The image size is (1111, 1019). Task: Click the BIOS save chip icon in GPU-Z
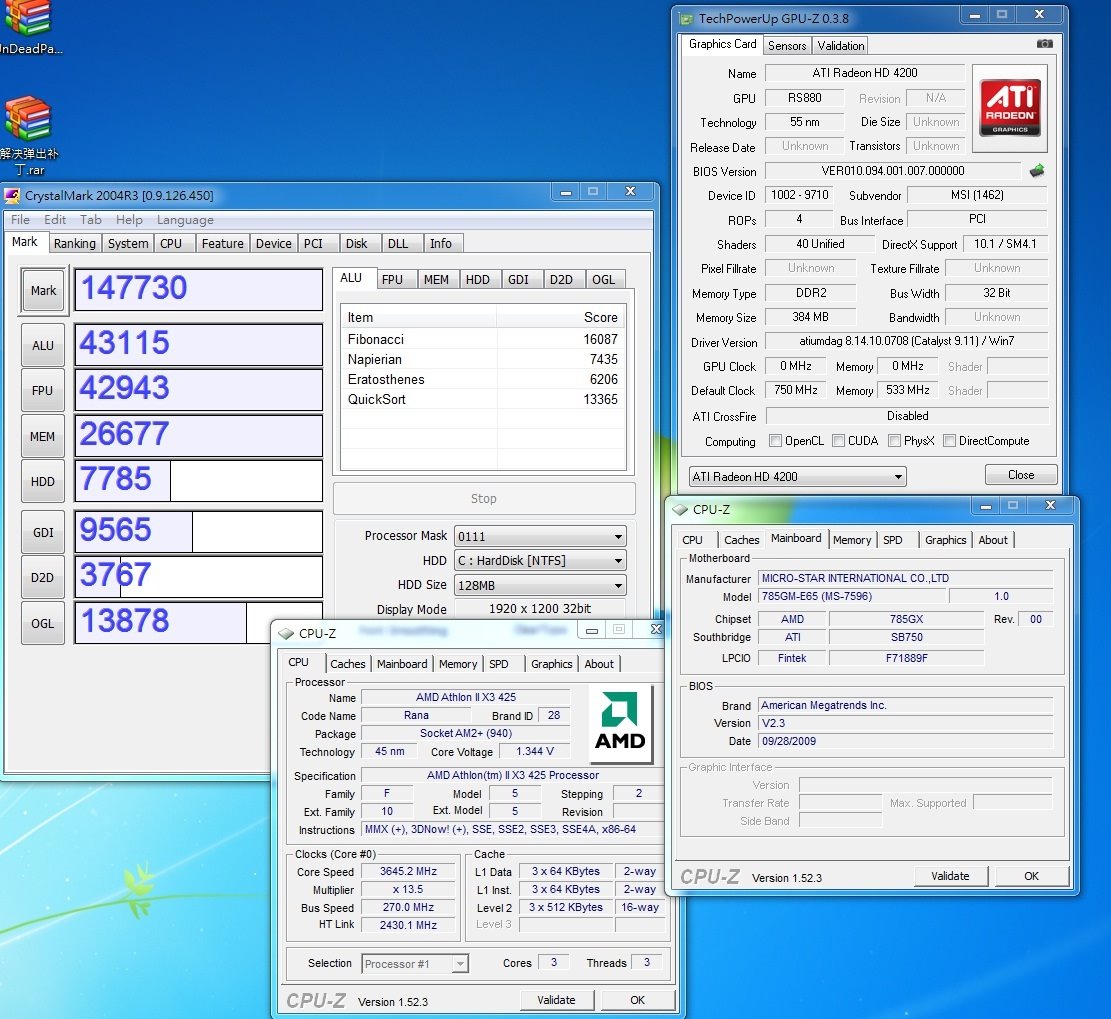coord(1037,171)
